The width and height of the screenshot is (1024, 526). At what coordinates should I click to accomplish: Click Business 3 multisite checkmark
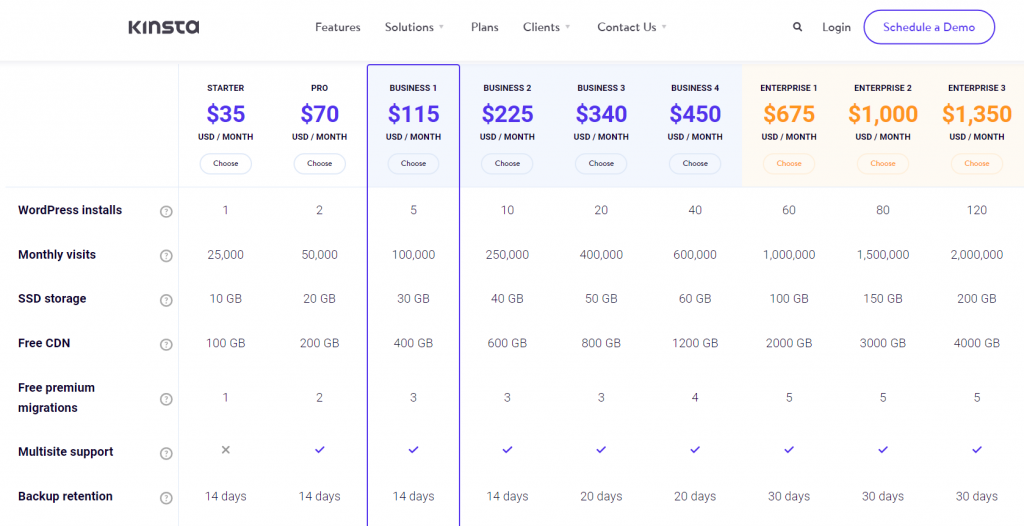[601, 450]
